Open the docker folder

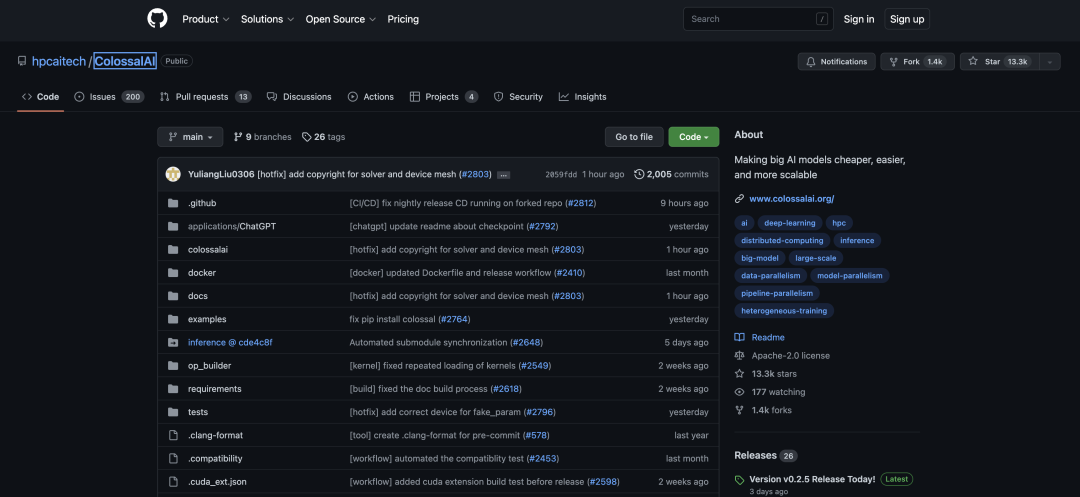click(202, 273)
